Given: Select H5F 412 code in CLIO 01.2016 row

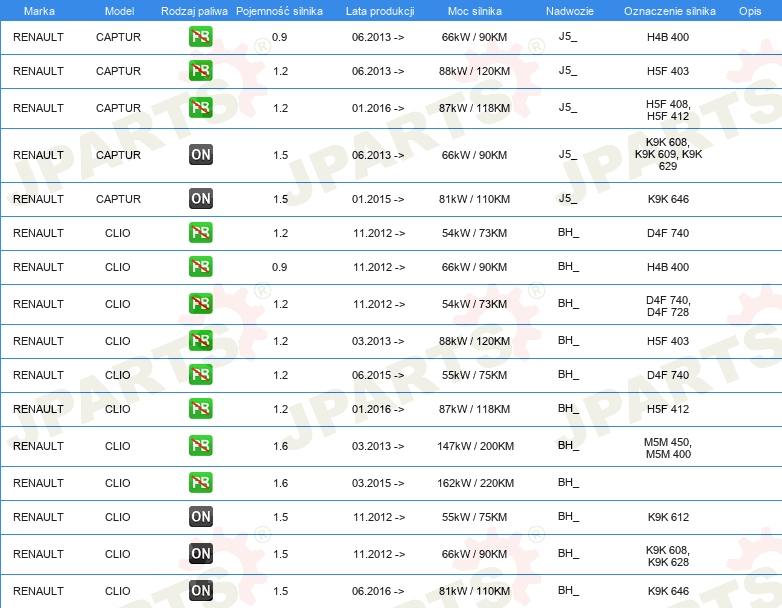Looking at the screenshot, I should (x=668, y=409).
